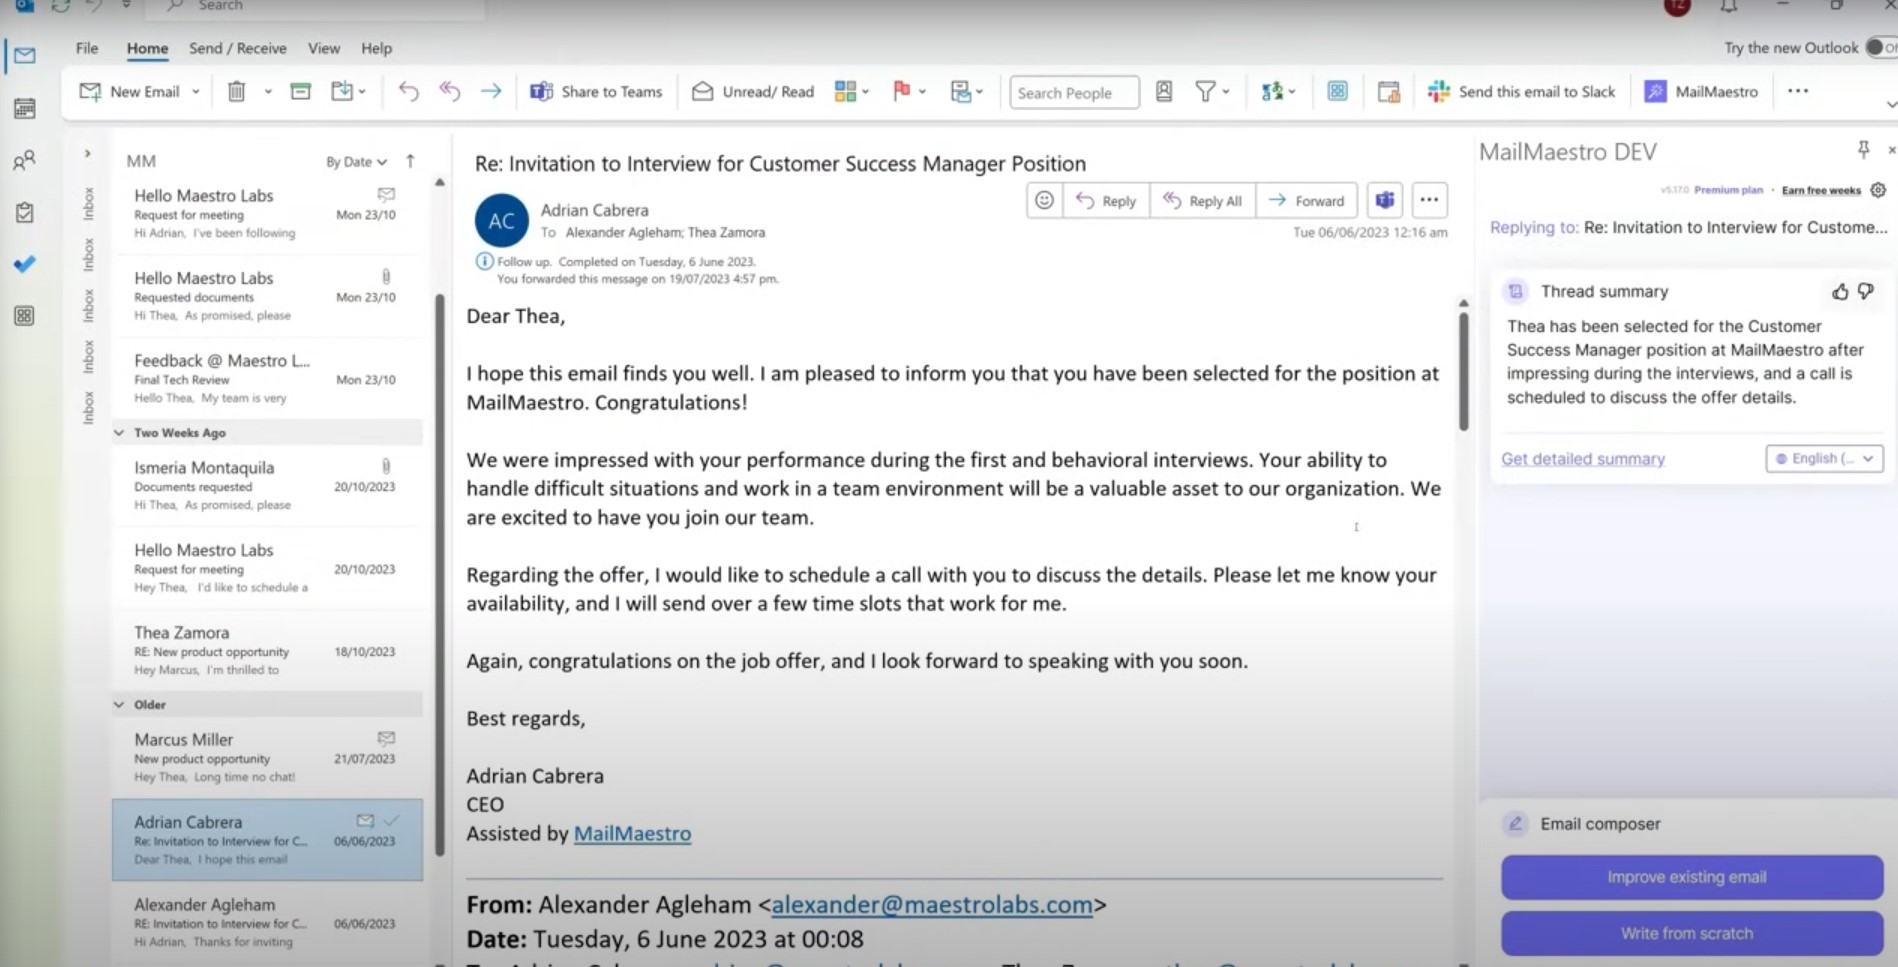
Task: Toggle the Try the new Outlook switch
Action: 1881,48
